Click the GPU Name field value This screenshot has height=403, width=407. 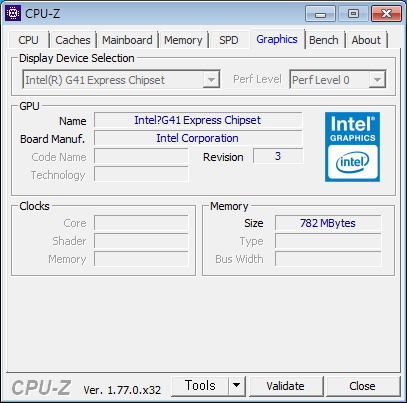coord(198,120)
